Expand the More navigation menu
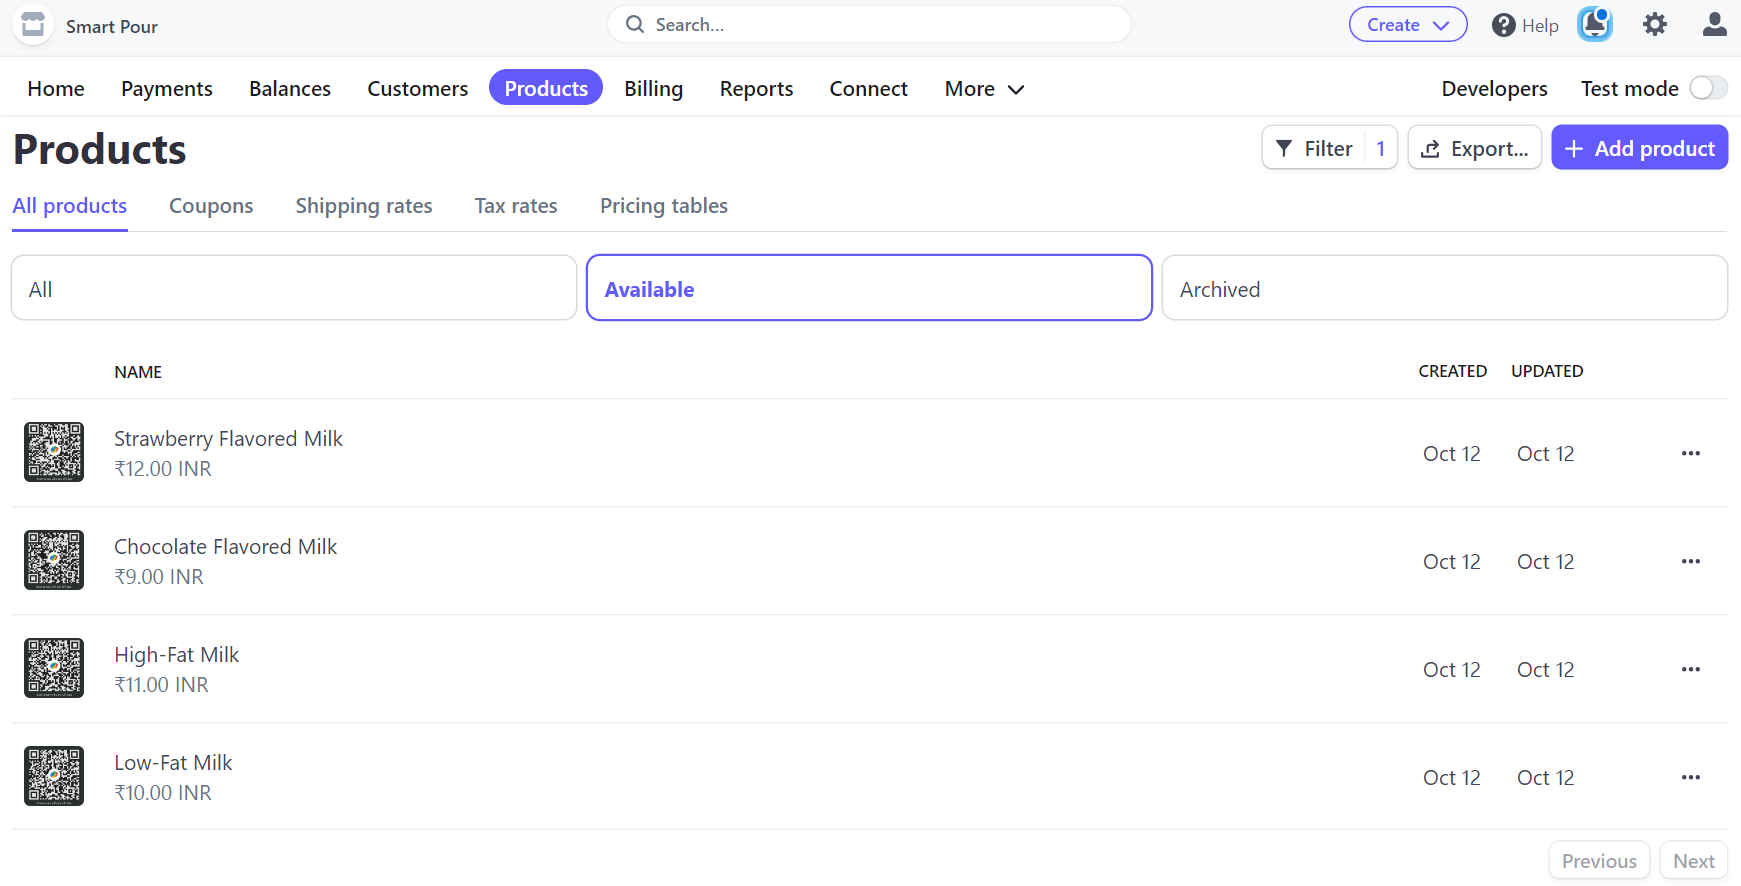This screenshot has width=1741, height=886. click(x=984, y=89)
